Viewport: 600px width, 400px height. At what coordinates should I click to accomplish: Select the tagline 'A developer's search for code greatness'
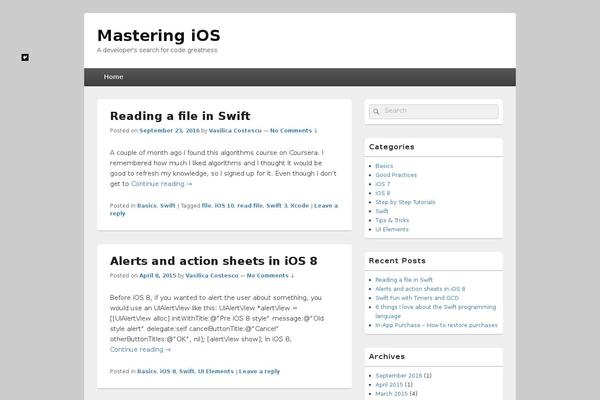tap(157, 50)
